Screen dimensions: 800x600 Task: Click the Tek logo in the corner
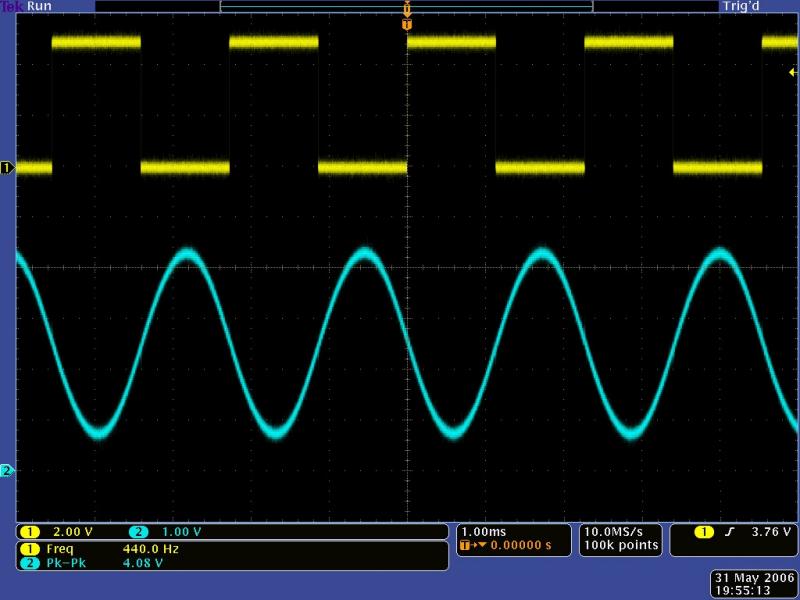(x=11, y=6)
